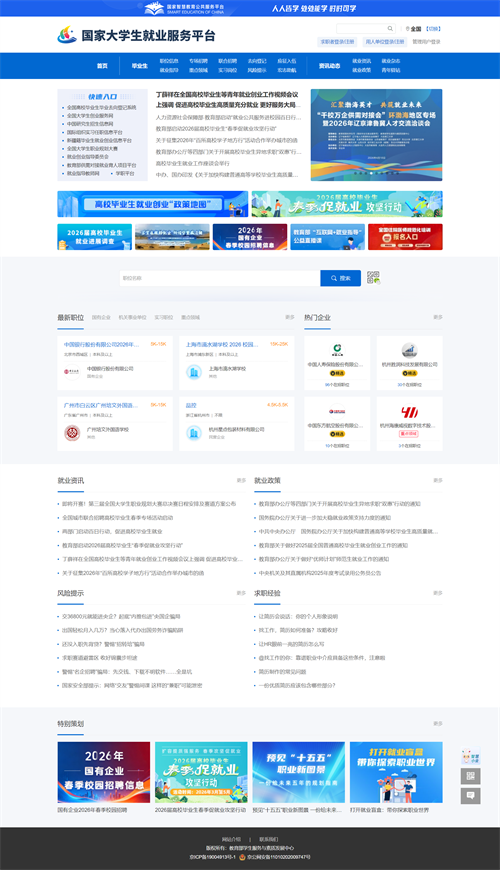Click the 网站介绍 footer link
500x870 pixels.
[x=231, y=839]
